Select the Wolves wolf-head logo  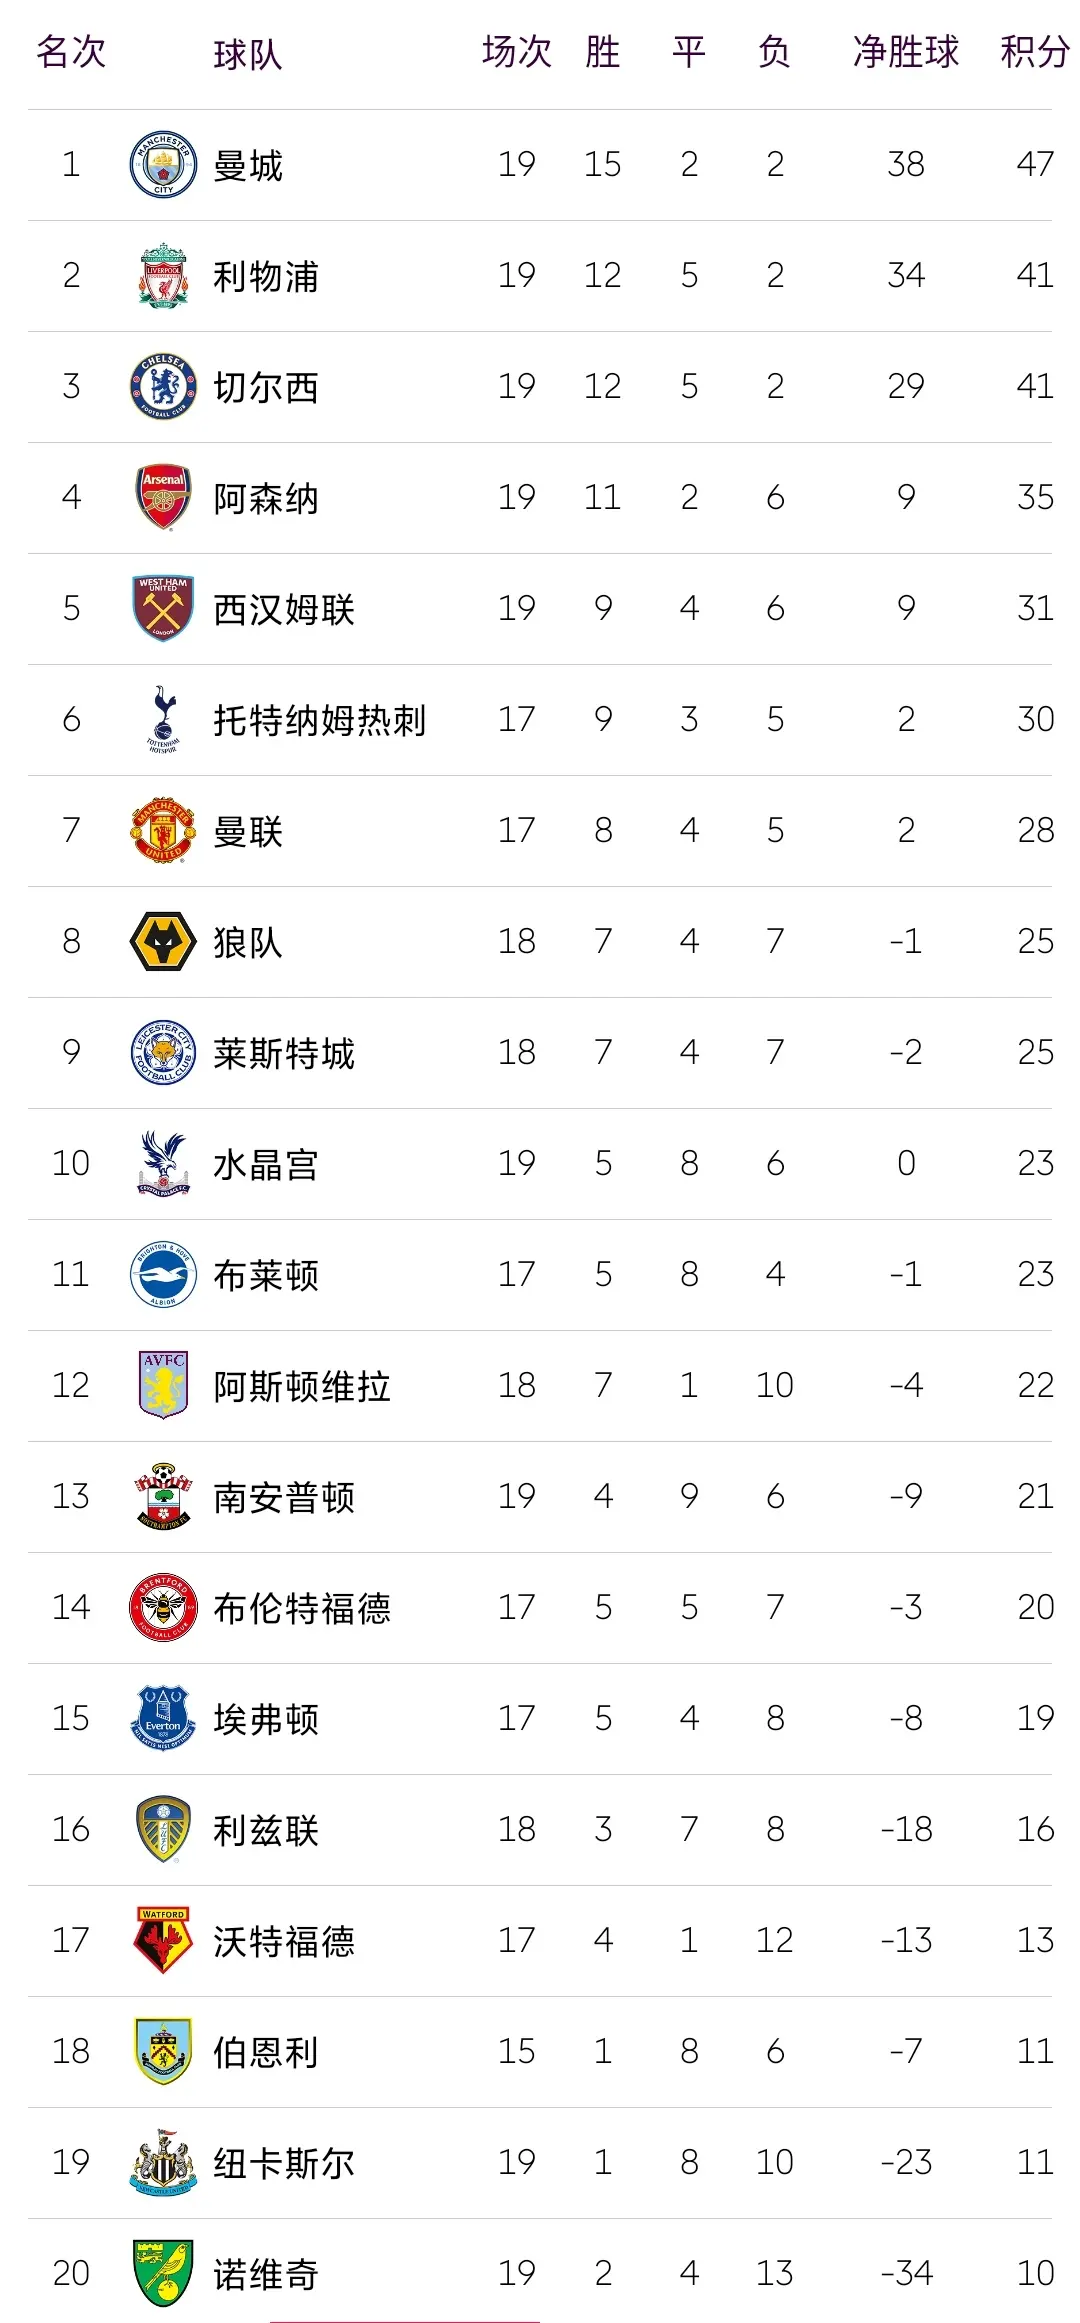tap(163, 942)
